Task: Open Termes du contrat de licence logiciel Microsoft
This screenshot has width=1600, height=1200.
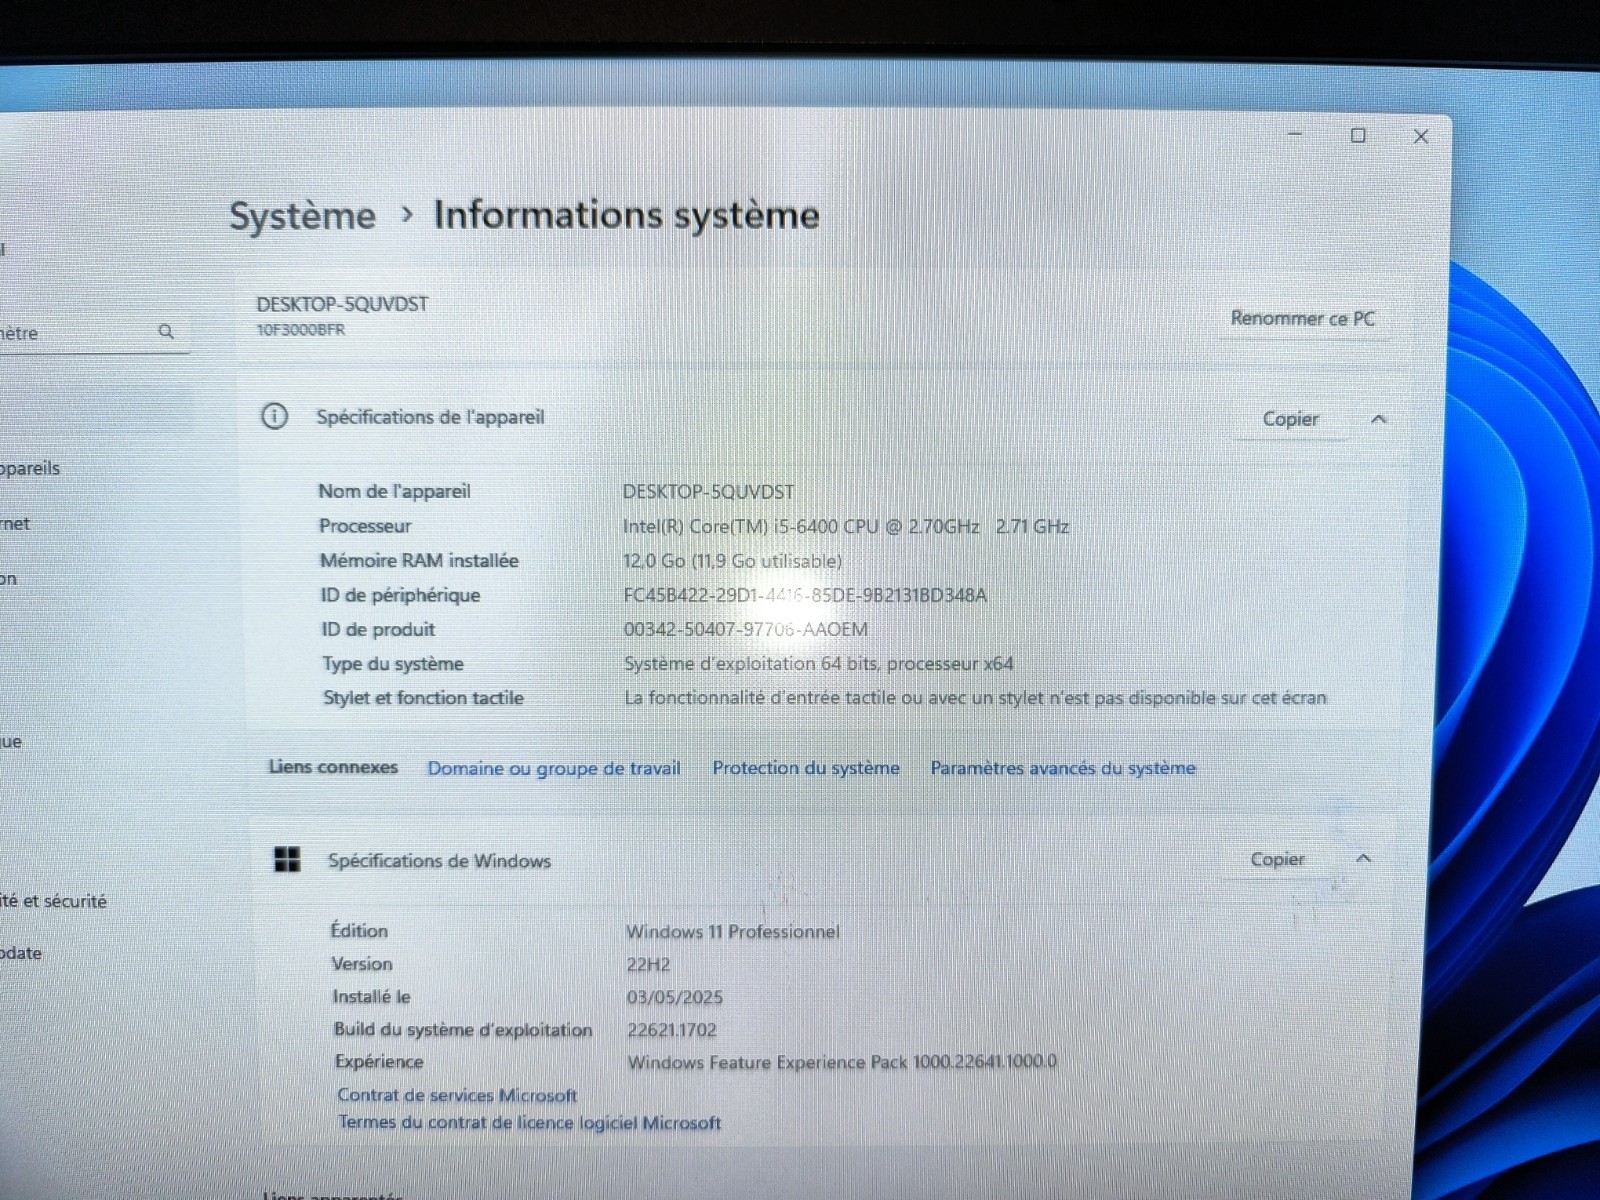Action: click(x=529, y=1122)
